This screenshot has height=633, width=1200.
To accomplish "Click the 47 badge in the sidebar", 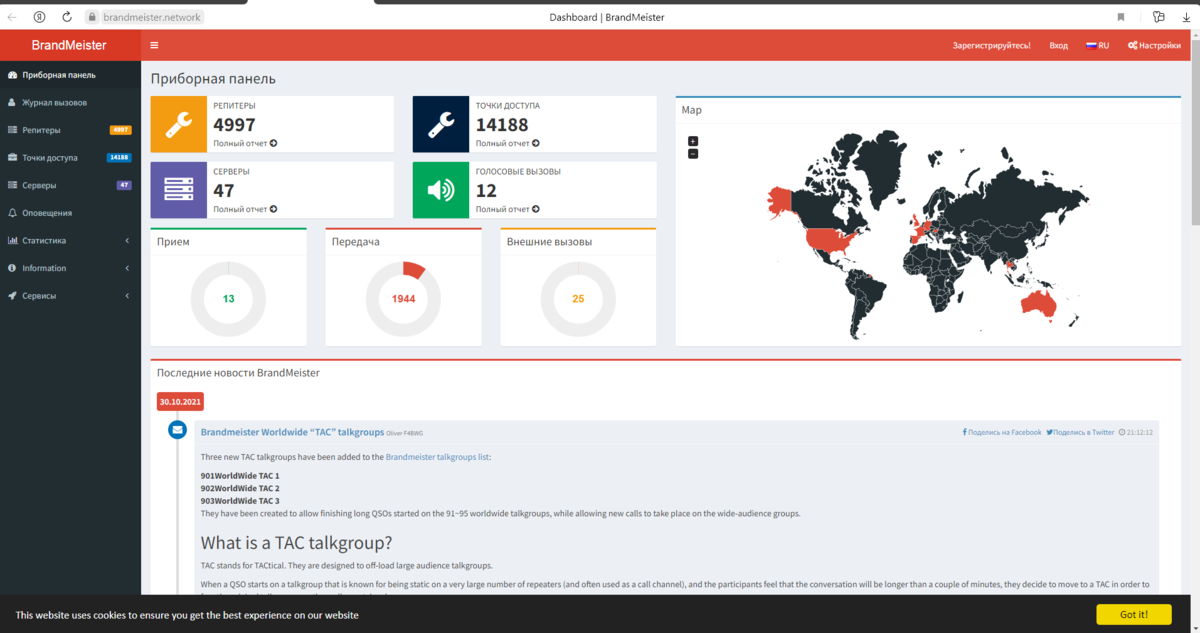I will click(x=124, y=185).
